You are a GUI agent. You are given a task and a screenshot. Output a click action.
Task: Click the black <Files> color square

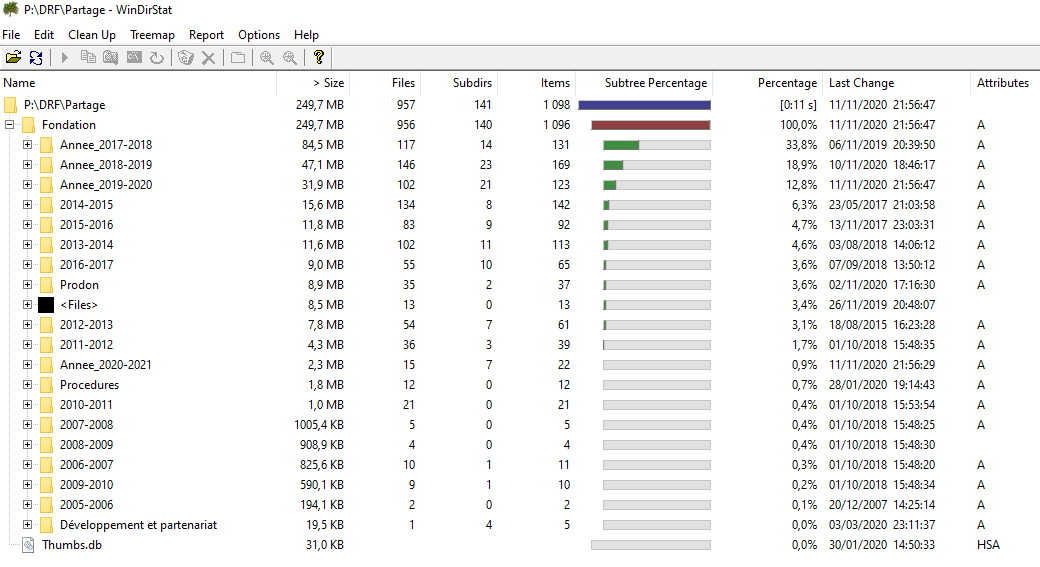[46, 305]
